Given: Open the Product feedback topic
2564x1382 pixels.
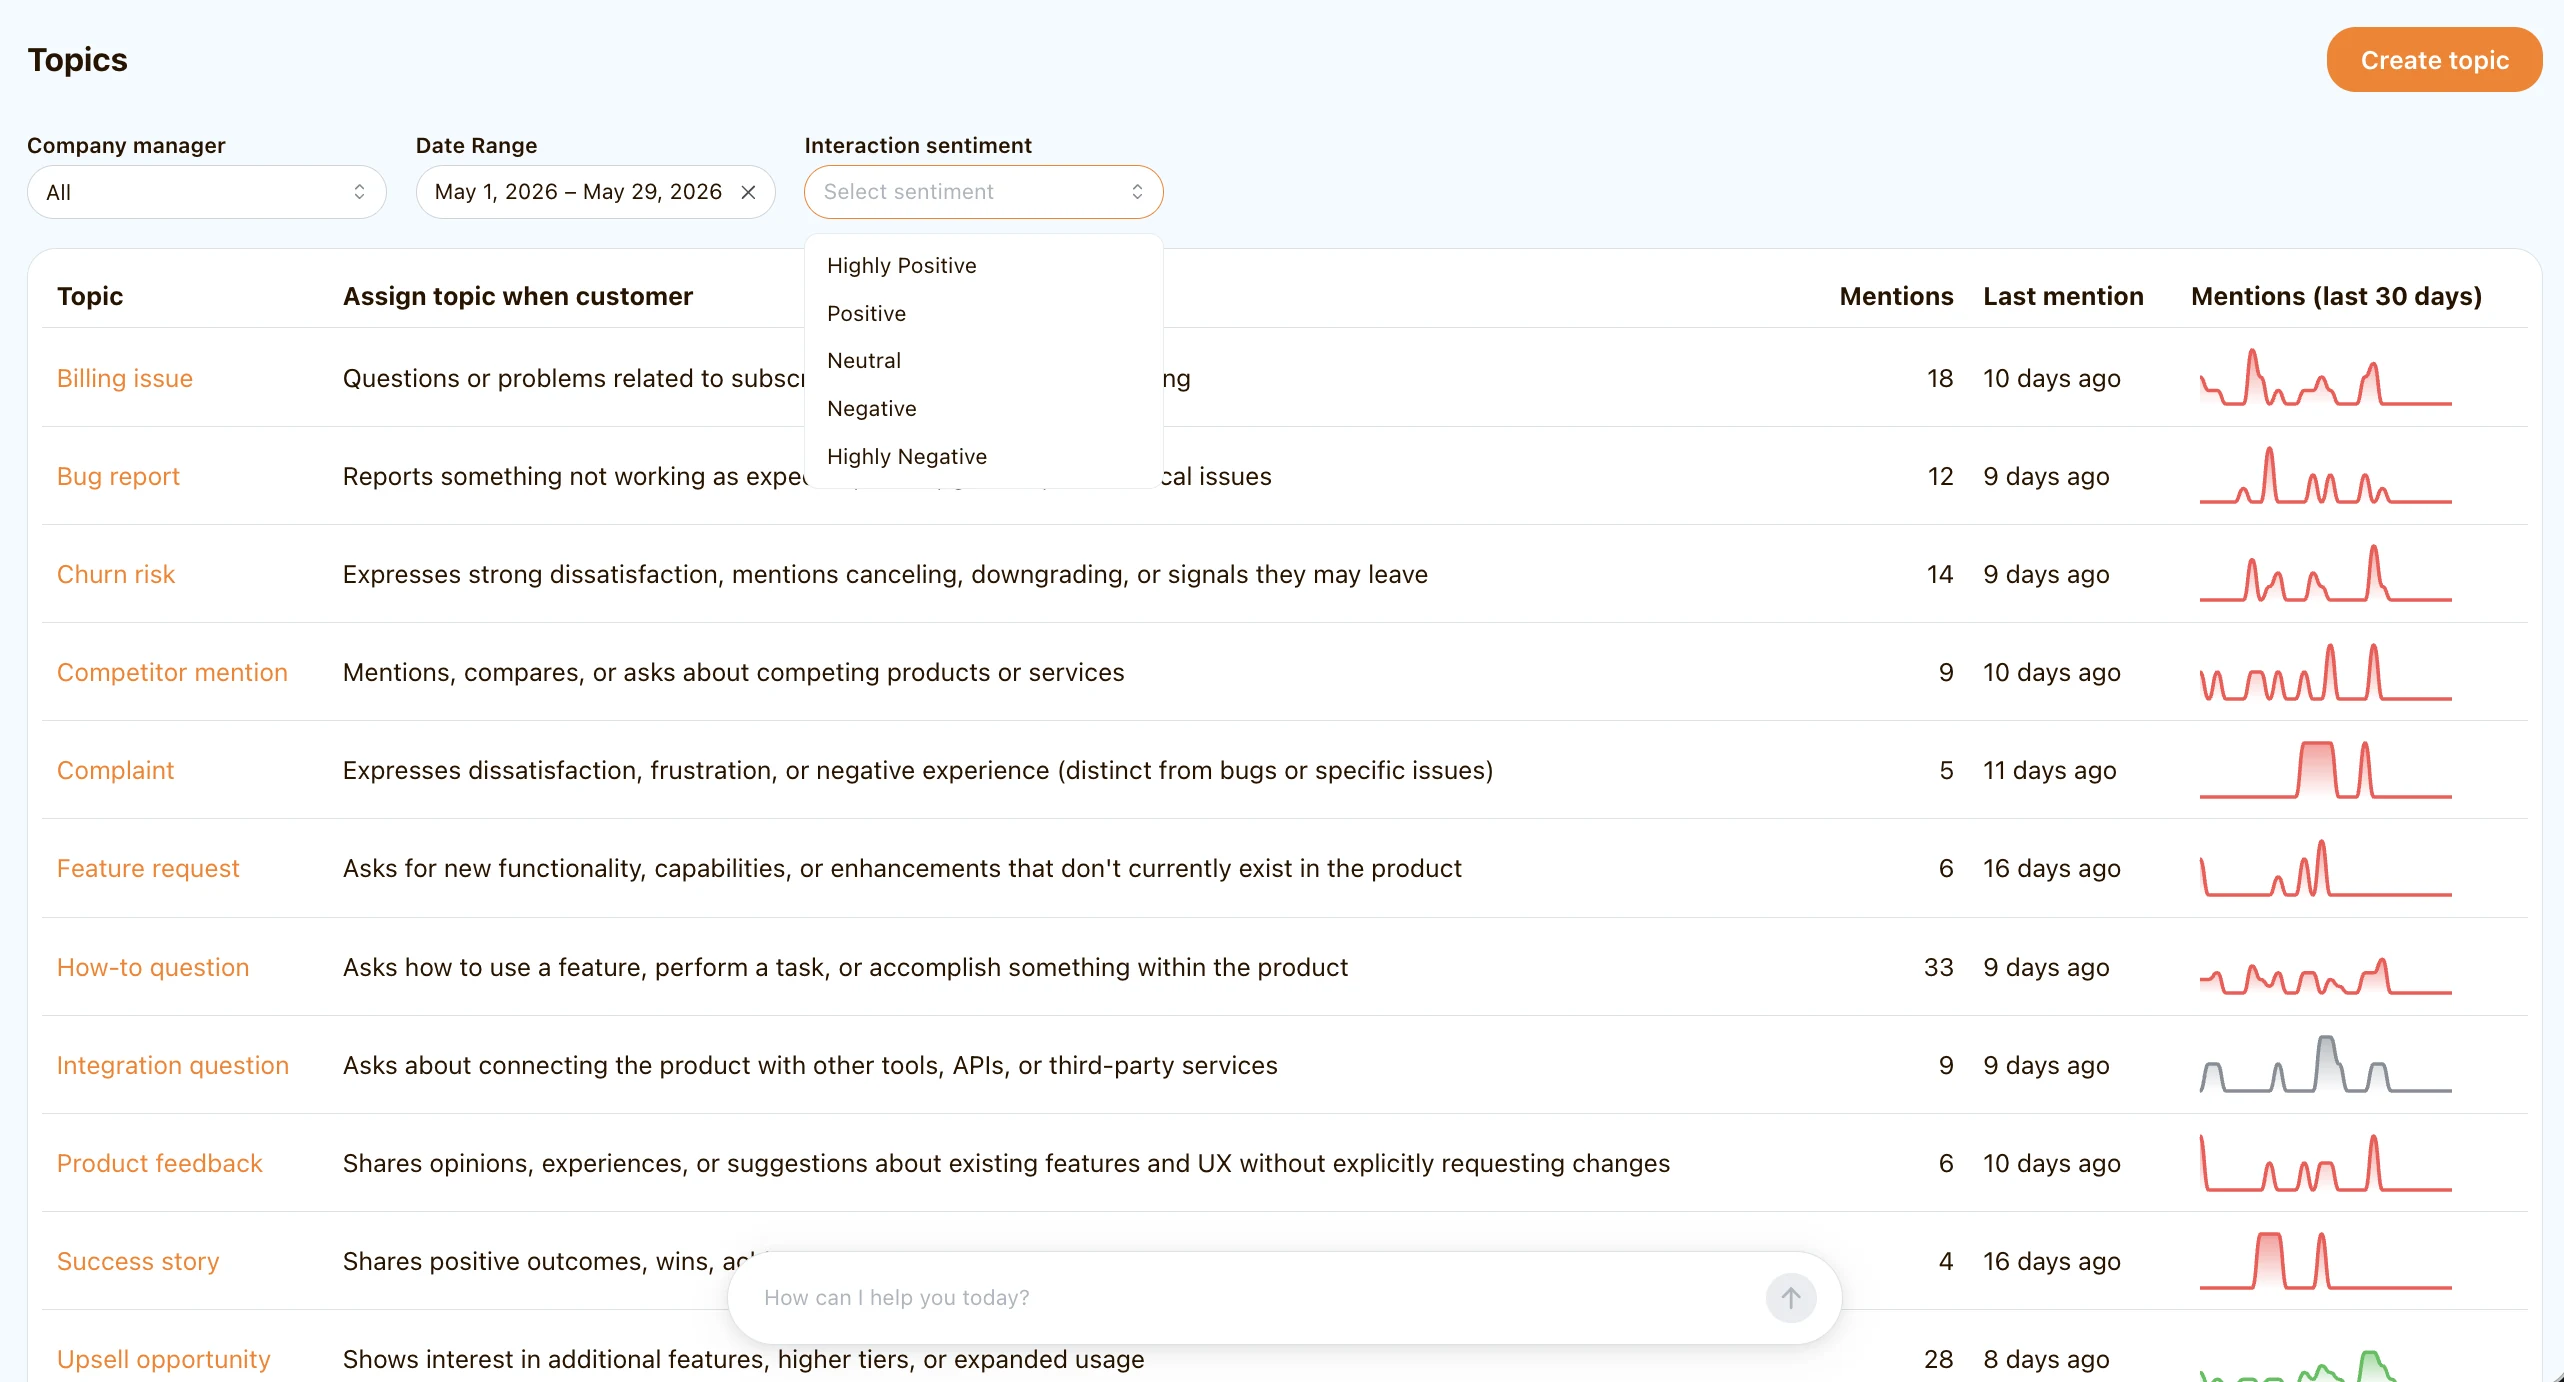Looking at the screenshot, I should [160, 1163].
